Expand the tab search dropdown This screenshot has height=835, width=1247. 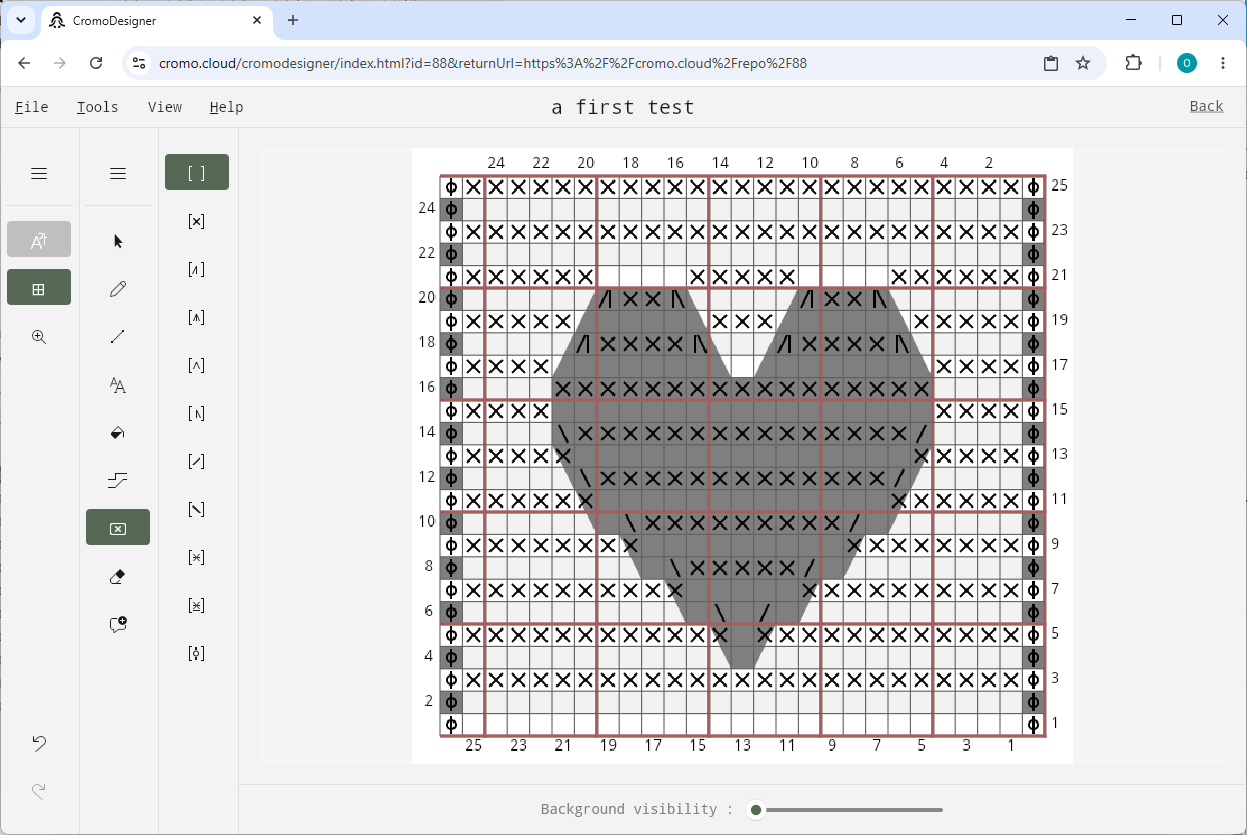click(x=20, y=20)
